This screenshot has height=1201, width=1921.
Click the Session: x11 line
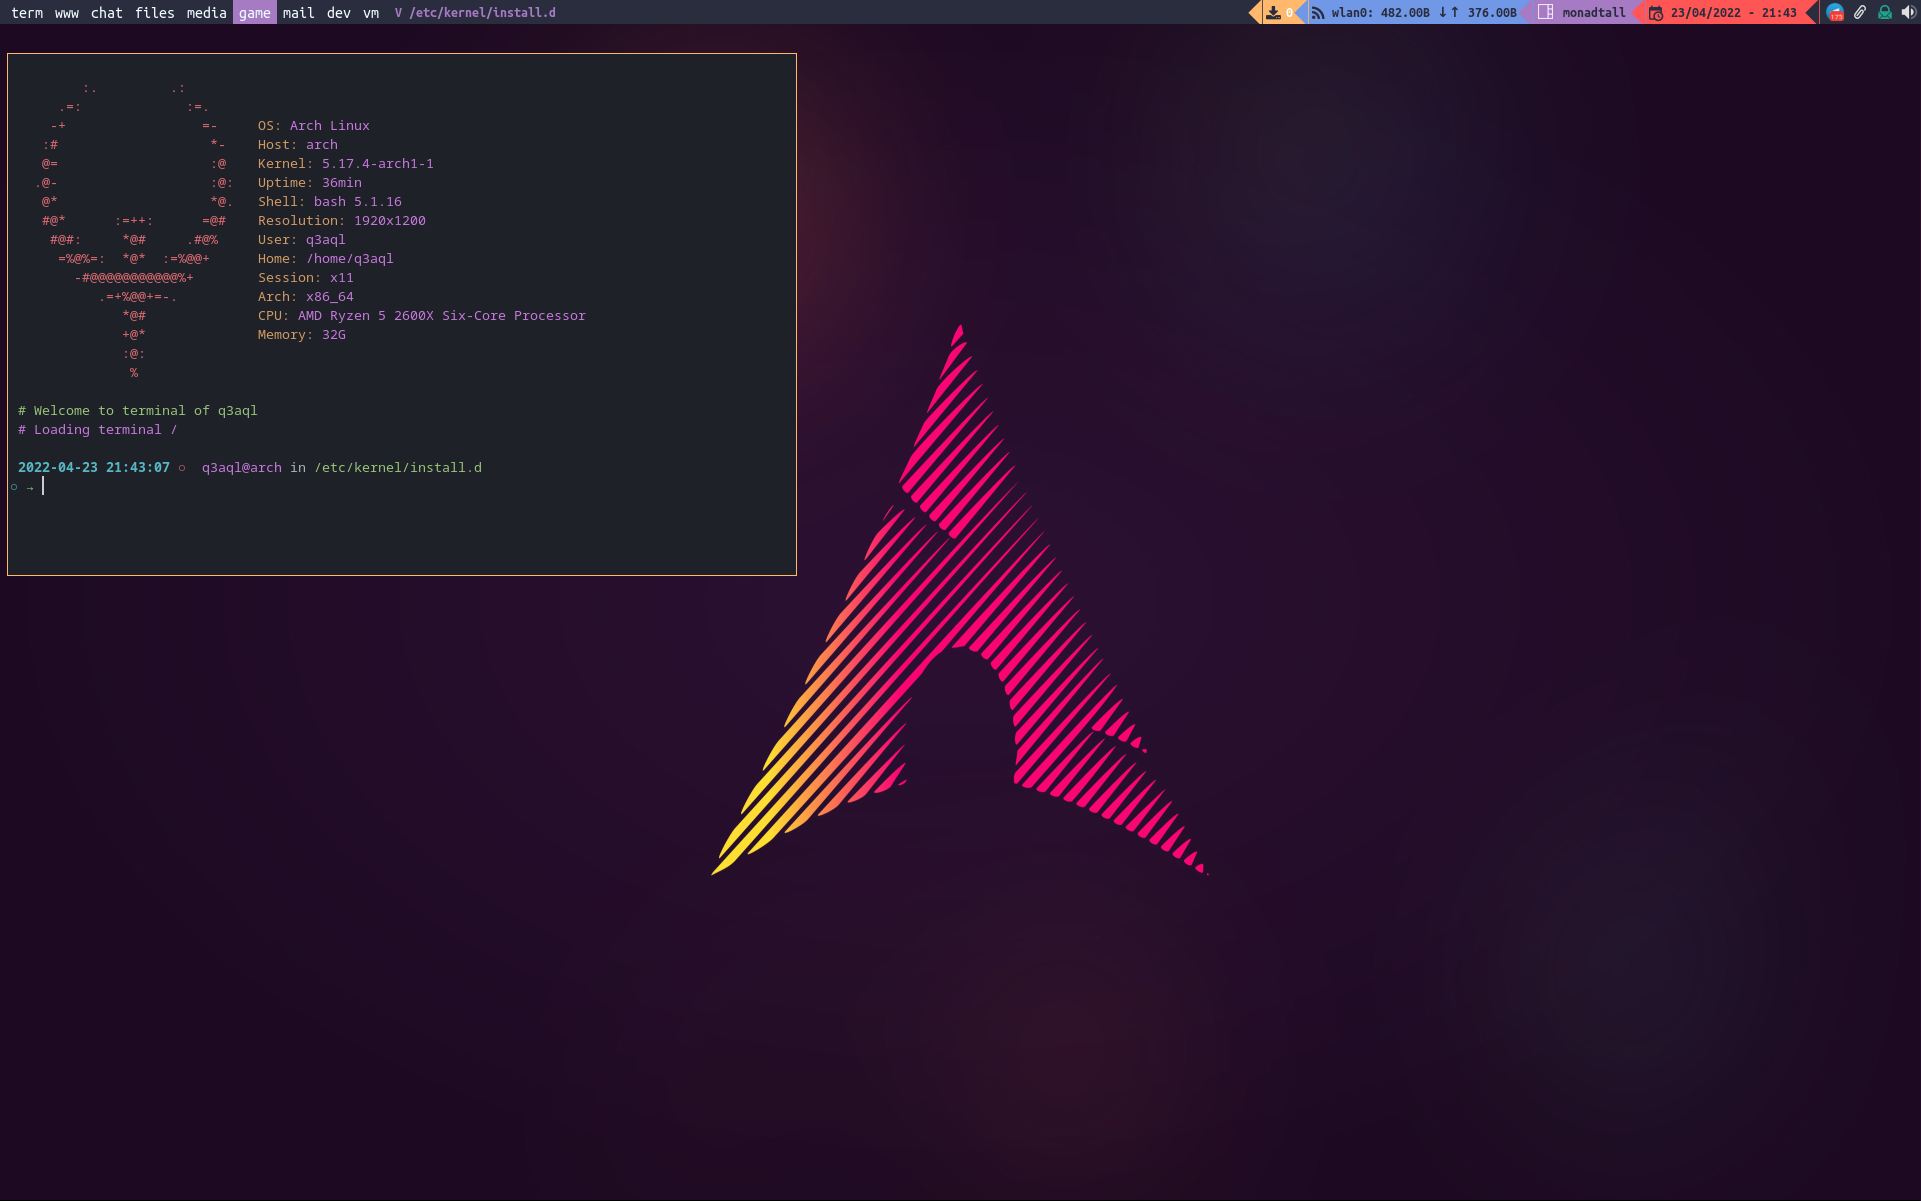point(306,278)
